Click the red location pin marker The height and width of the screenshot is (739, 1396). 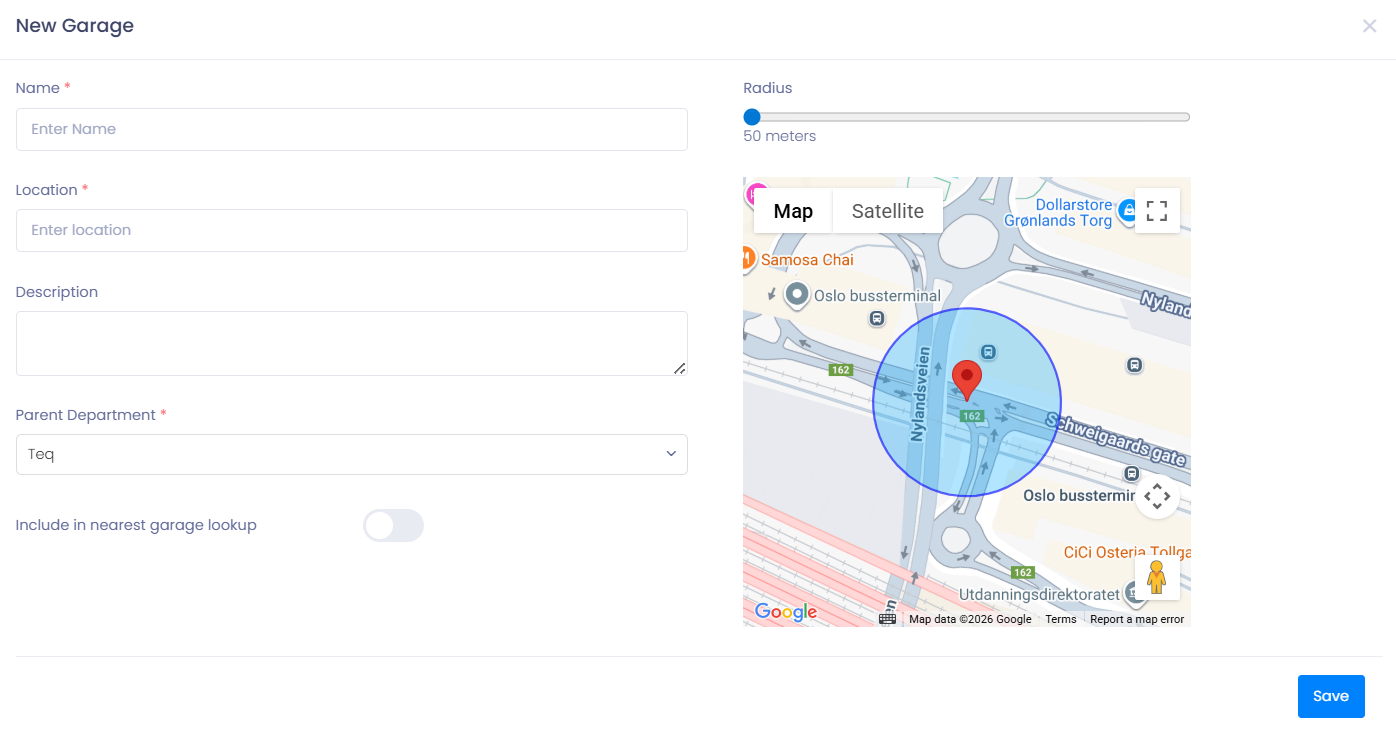(x=967, y=381)
